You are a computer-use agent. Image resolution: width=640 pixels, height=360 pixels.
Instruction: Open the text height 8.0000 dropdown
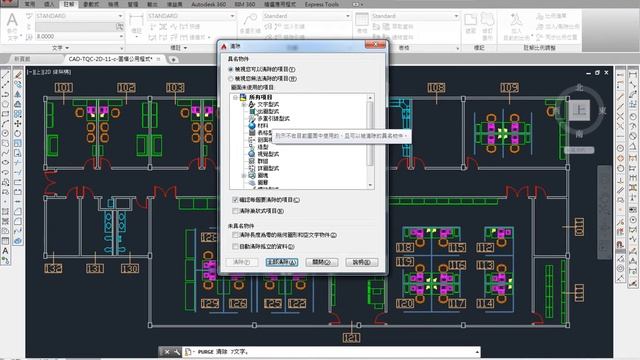[x=121, y=36]
